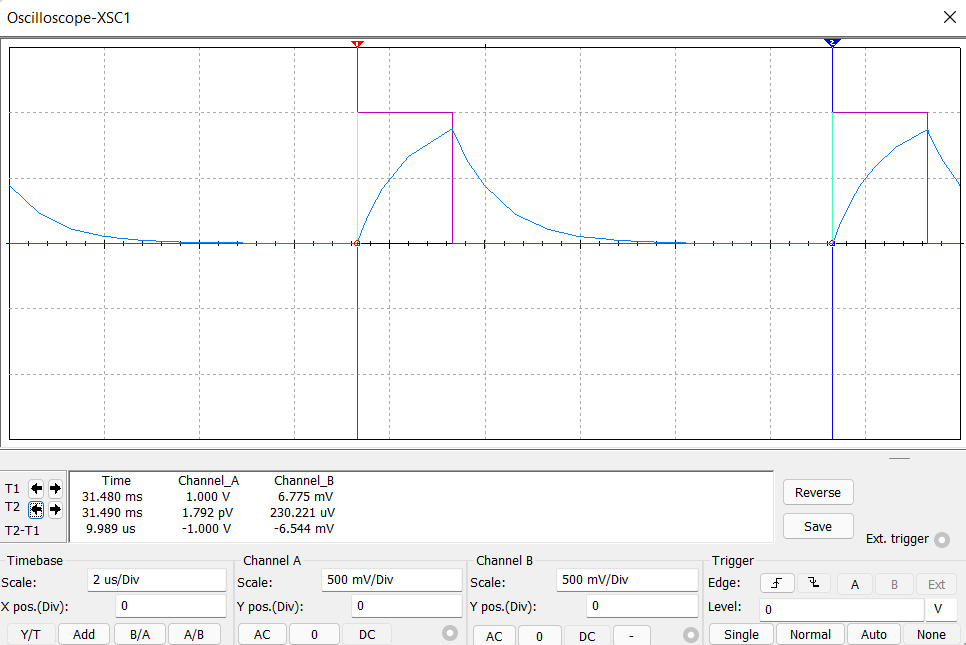The image size is (966, 645).
Task: Save the oscilloscope data
Action: [x=818, y=526]
